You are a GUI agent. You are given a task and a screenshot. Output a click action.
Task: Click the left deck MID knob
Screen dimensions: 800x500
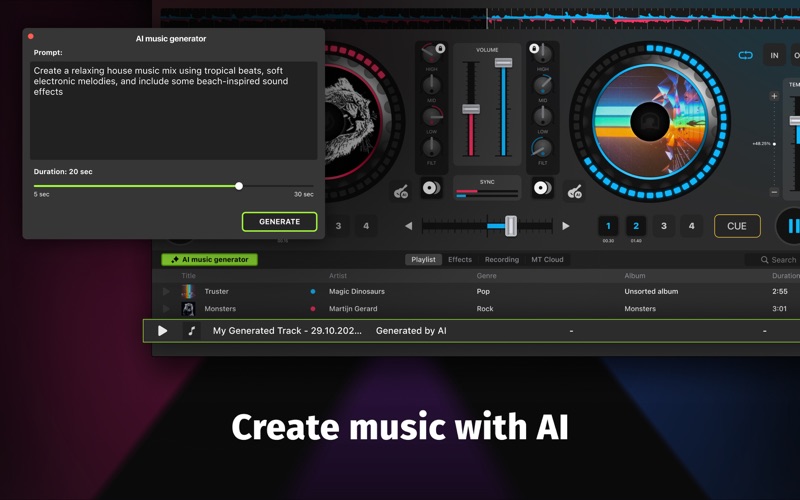point(432,84)
